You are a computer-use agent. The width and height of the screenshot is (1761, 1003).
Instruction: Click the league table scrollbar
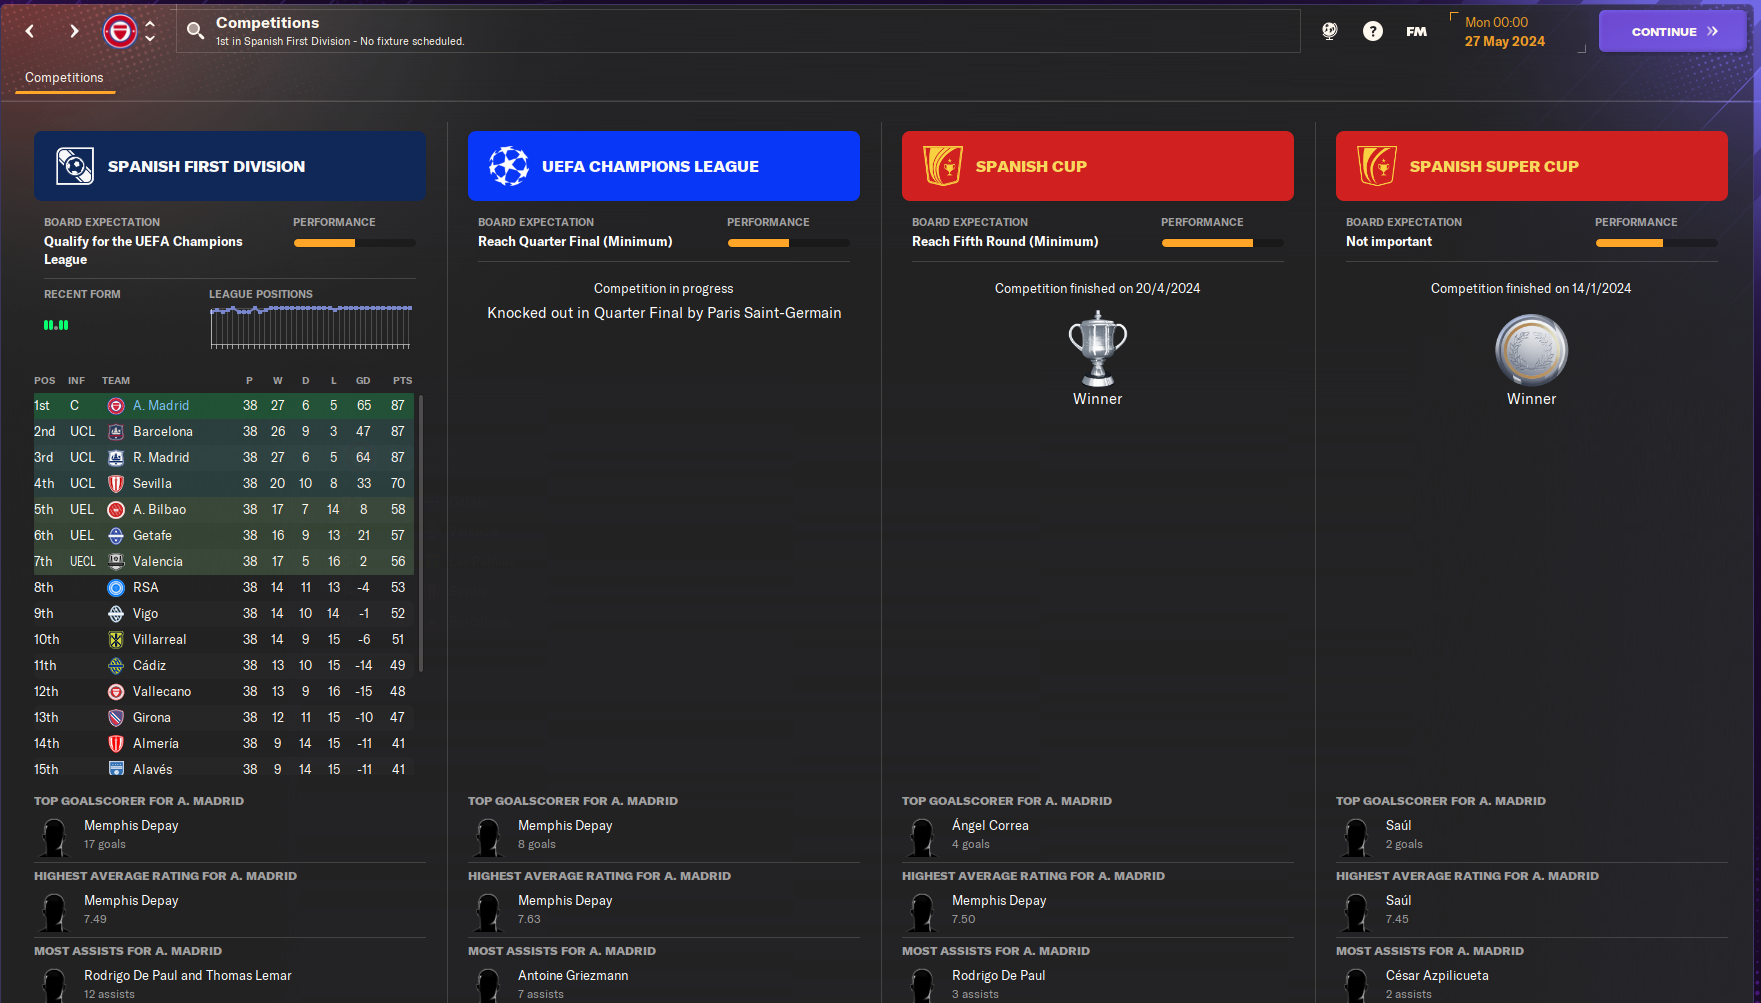click(421, 533)
